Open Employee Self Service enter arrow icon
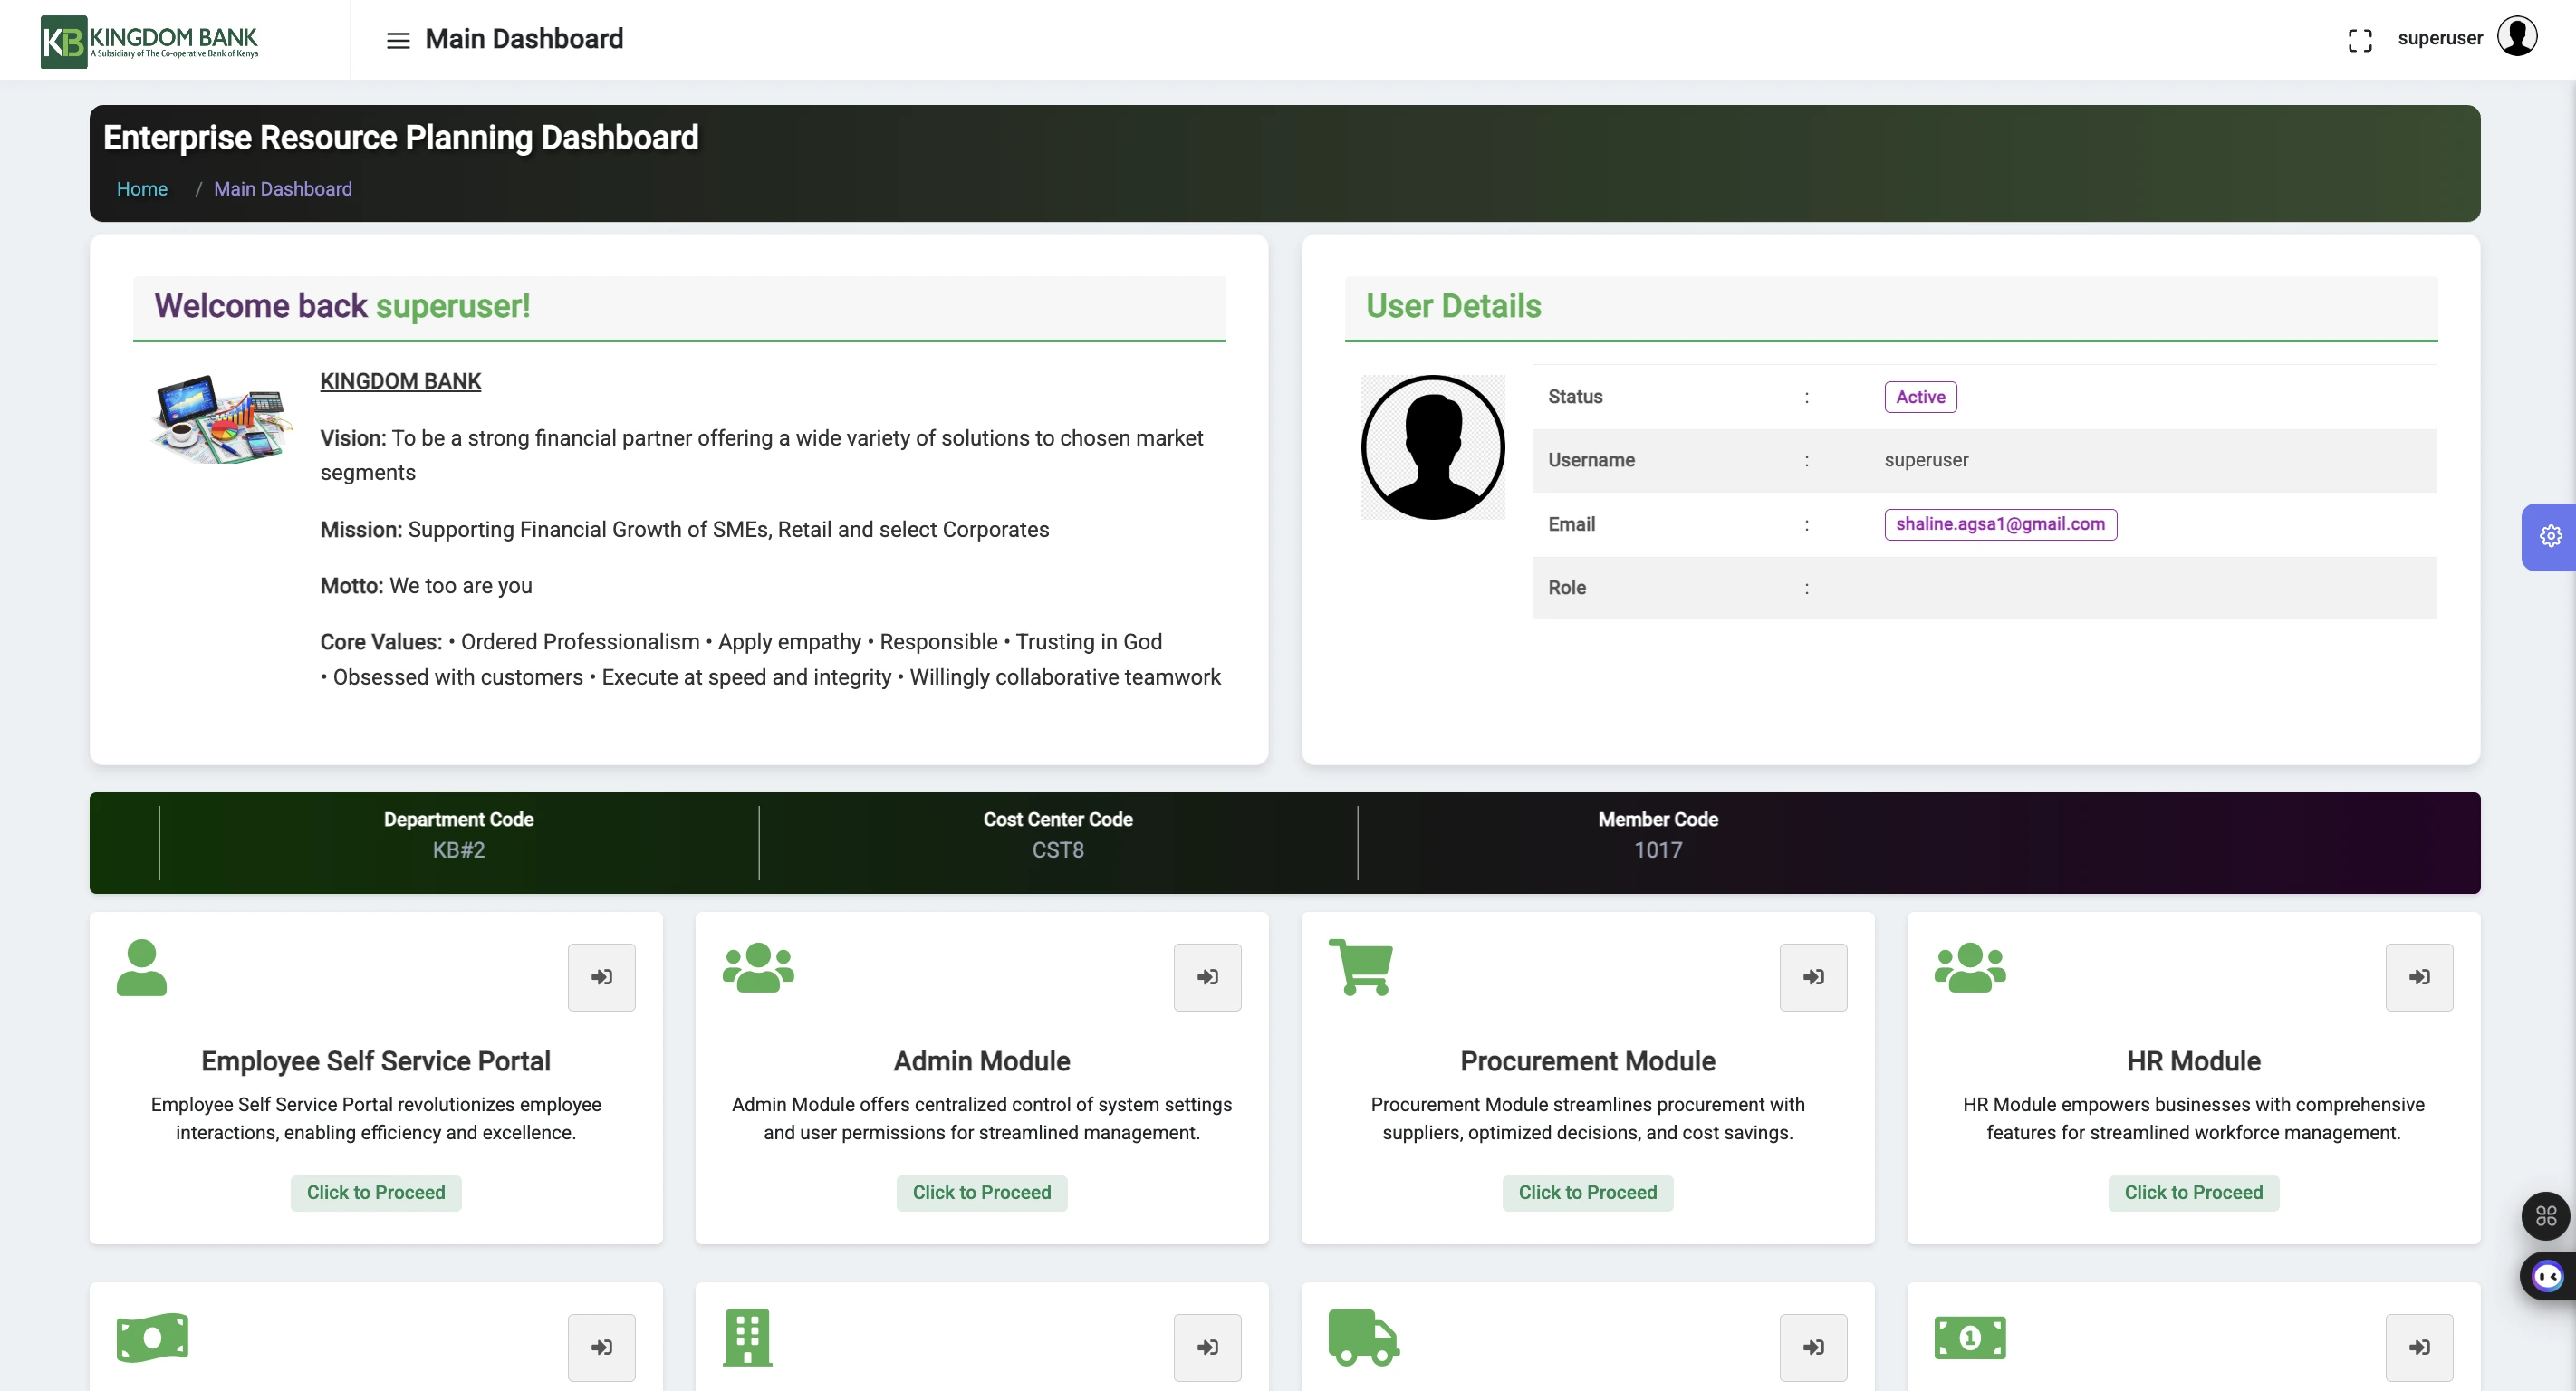Image resolution: width=2576 pixels, height=1391 pixels. tap(601, 977)
